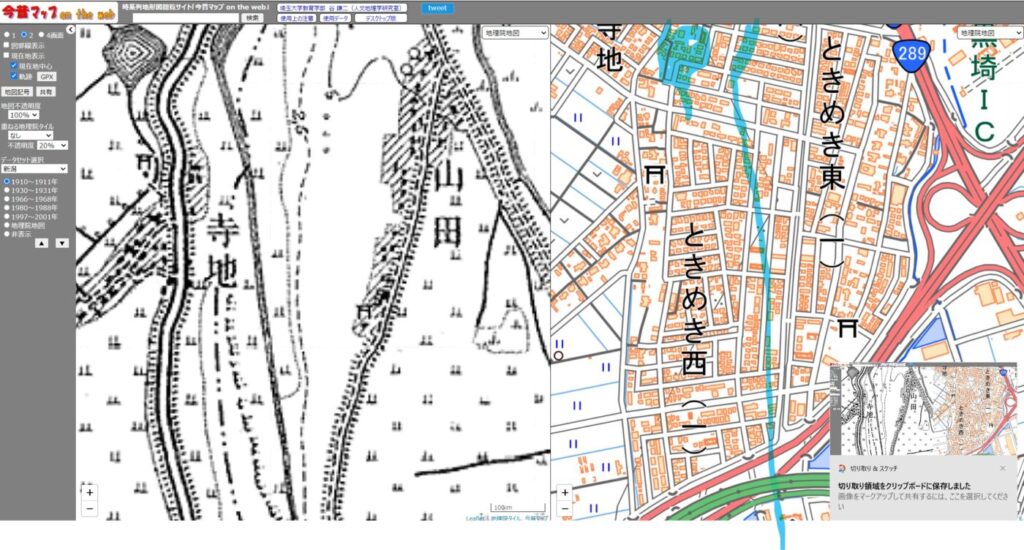
Task: Select the 2-screen layout option
Action: point(24,35)
